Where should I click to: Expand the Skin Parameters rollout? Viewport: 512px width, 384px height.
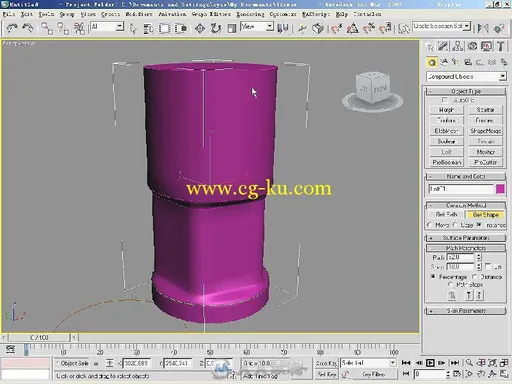[466, 311]
